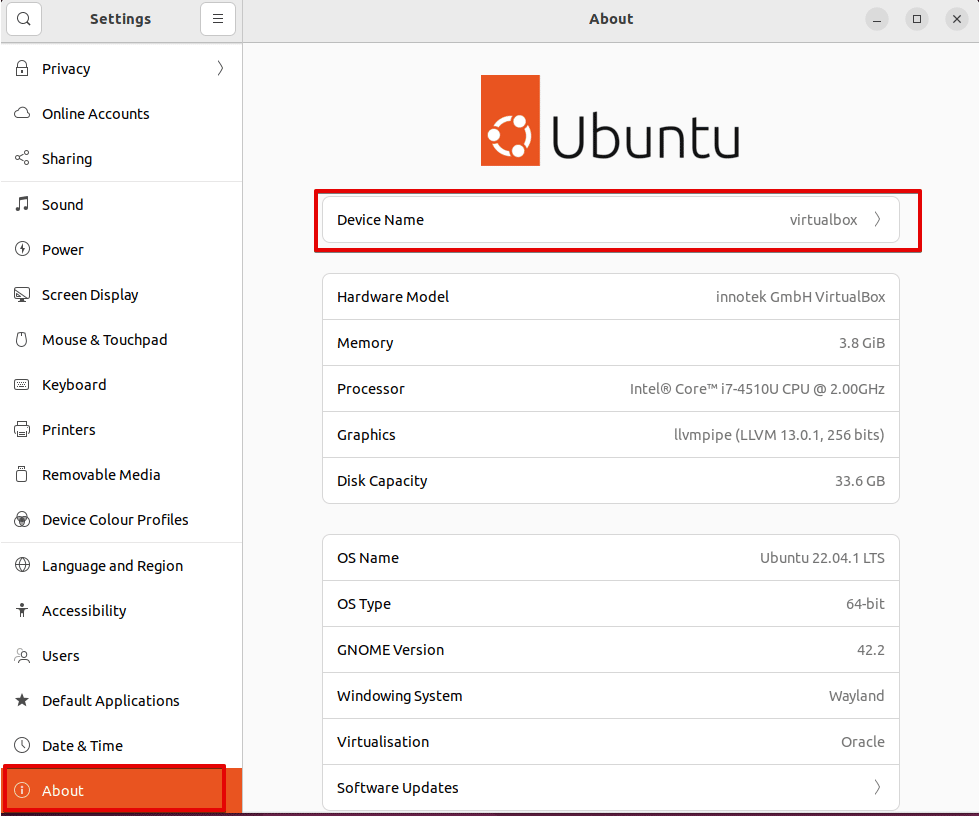
Task: Click the Printers printer icon
Action: [x=22, y=430]
